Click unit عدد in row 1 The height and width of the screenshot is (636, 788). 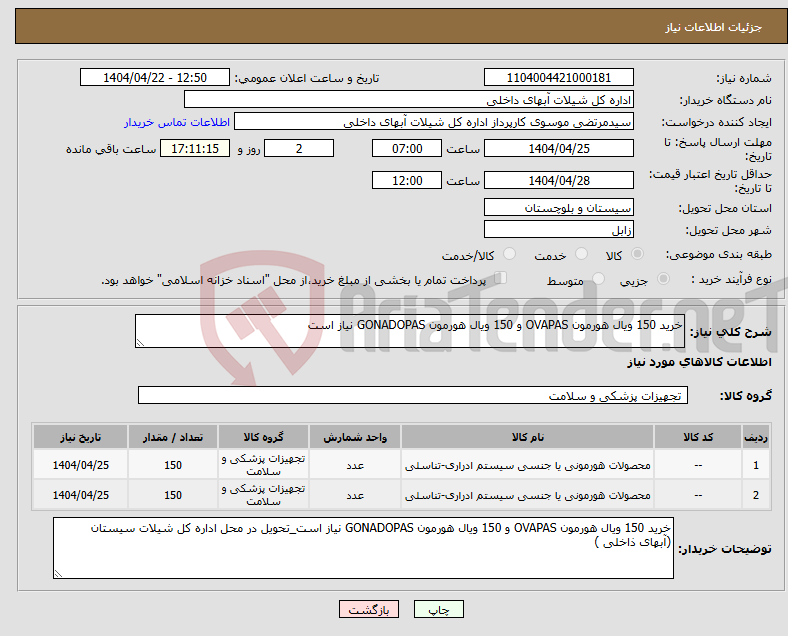(x=355, y=465)
